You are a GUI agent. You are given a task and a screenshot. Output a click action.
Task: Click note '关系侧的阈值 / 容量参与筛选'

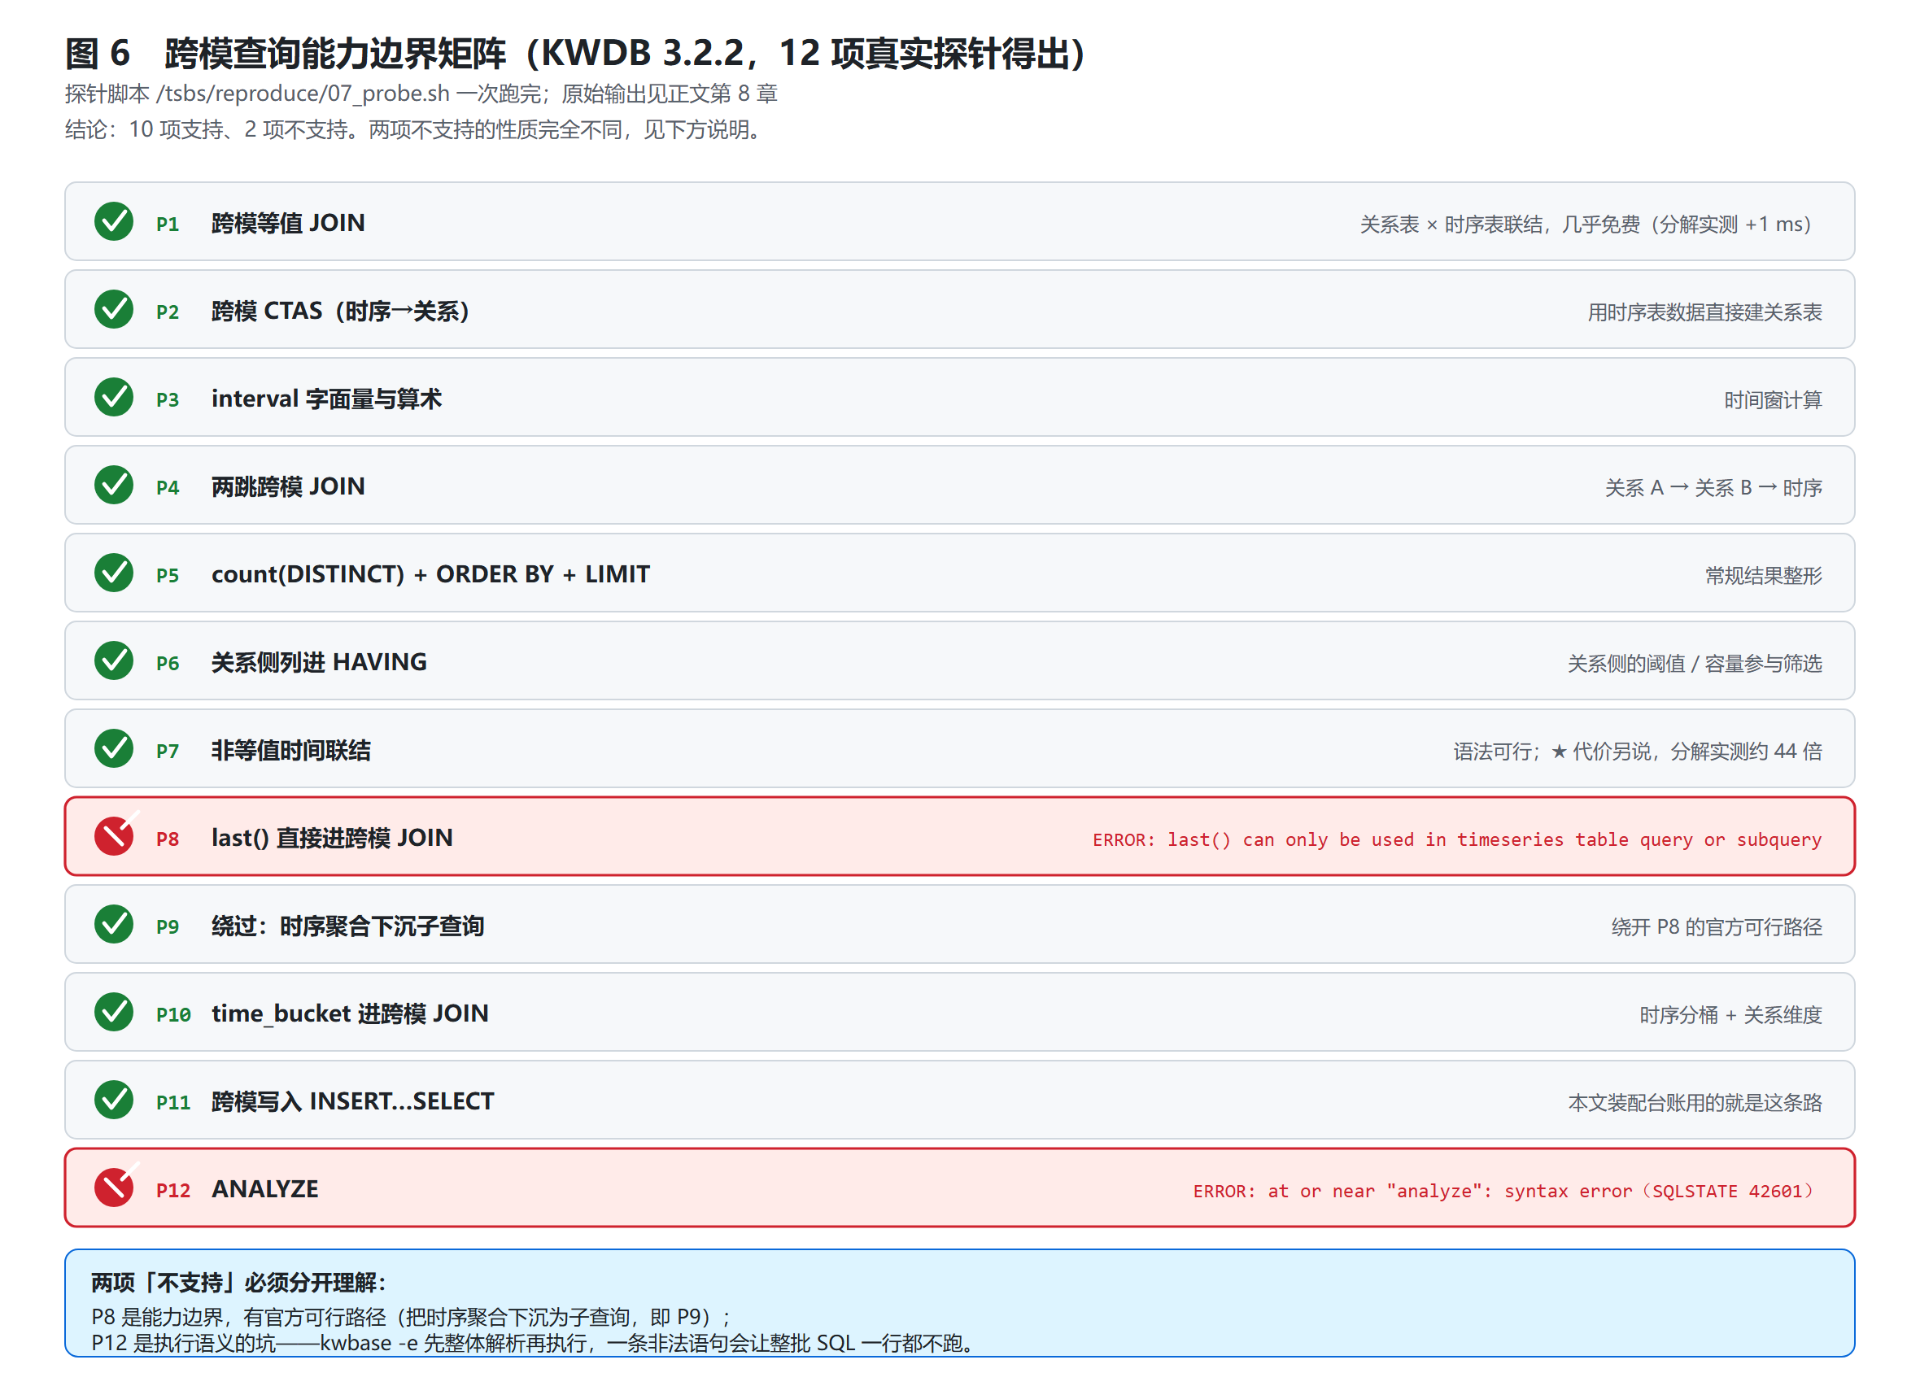click(1695, 664)
